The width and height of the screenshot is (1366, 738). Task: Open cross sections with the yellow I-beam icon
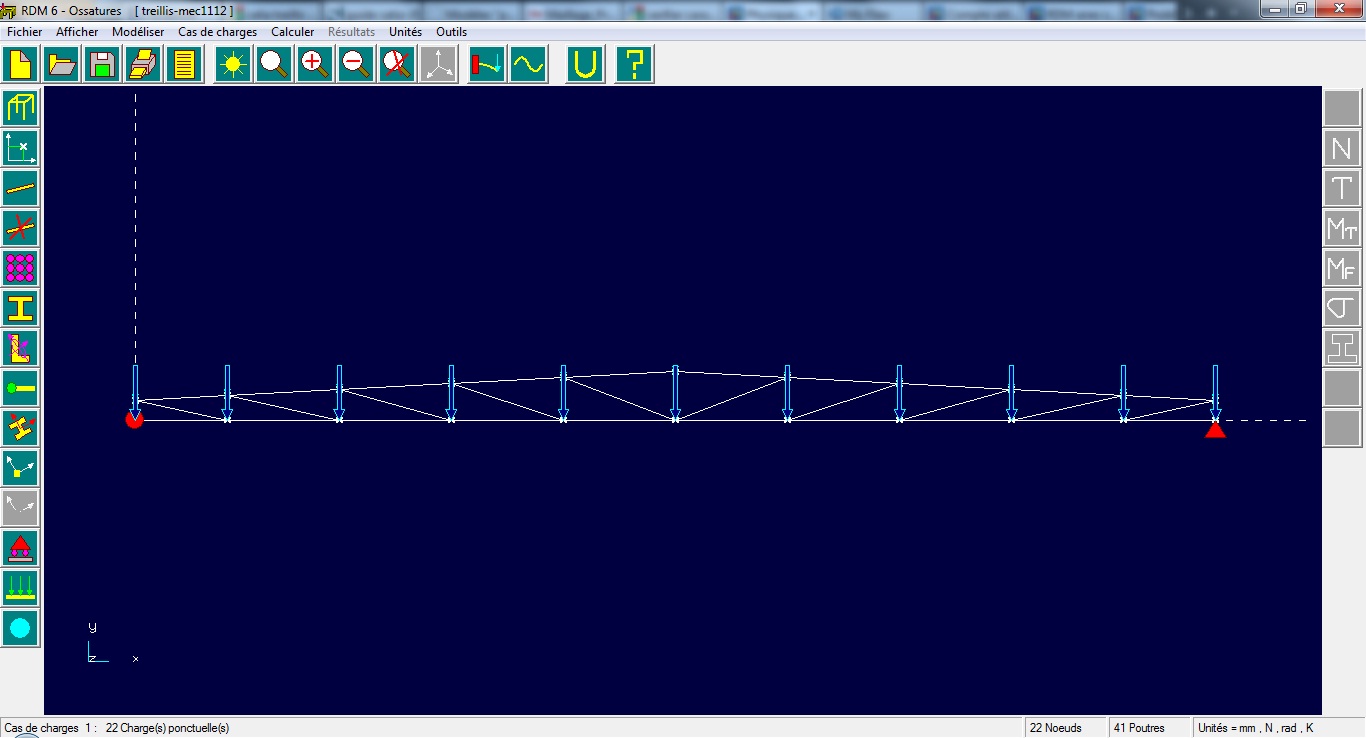[21, 308]
